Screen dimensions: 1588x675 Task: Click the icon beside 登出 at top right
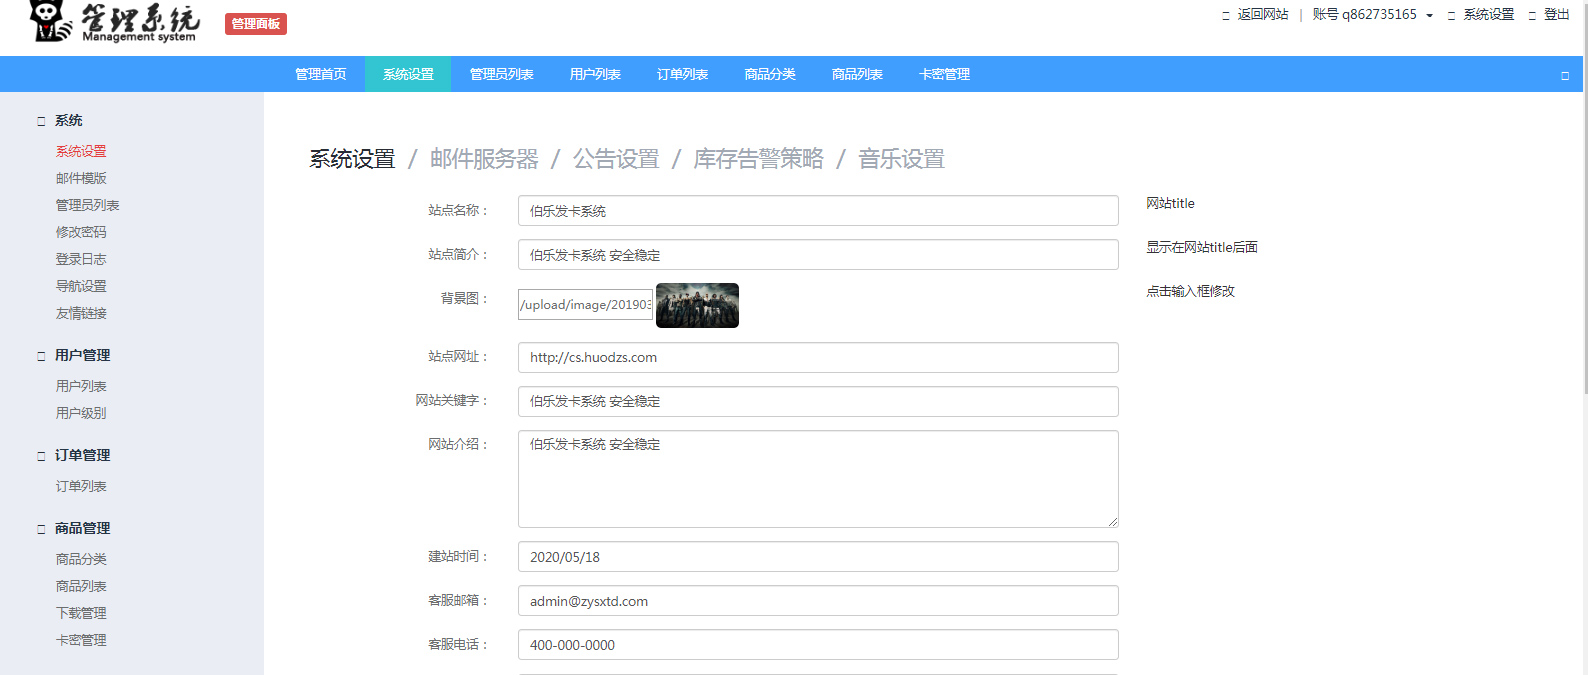[x=1532, y=15]
